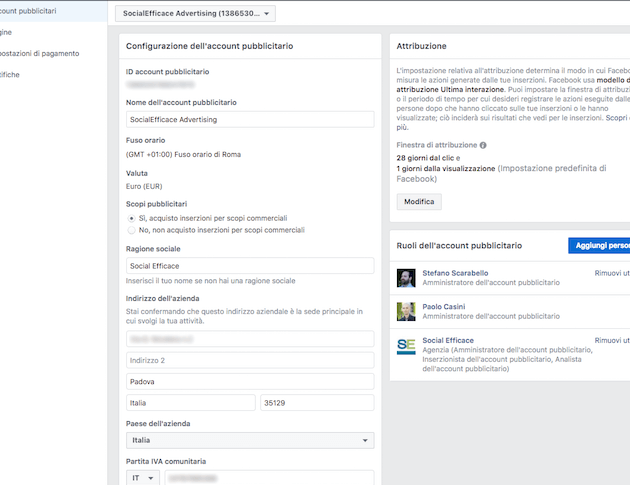Click the Italia region input field

click(190, 403)
